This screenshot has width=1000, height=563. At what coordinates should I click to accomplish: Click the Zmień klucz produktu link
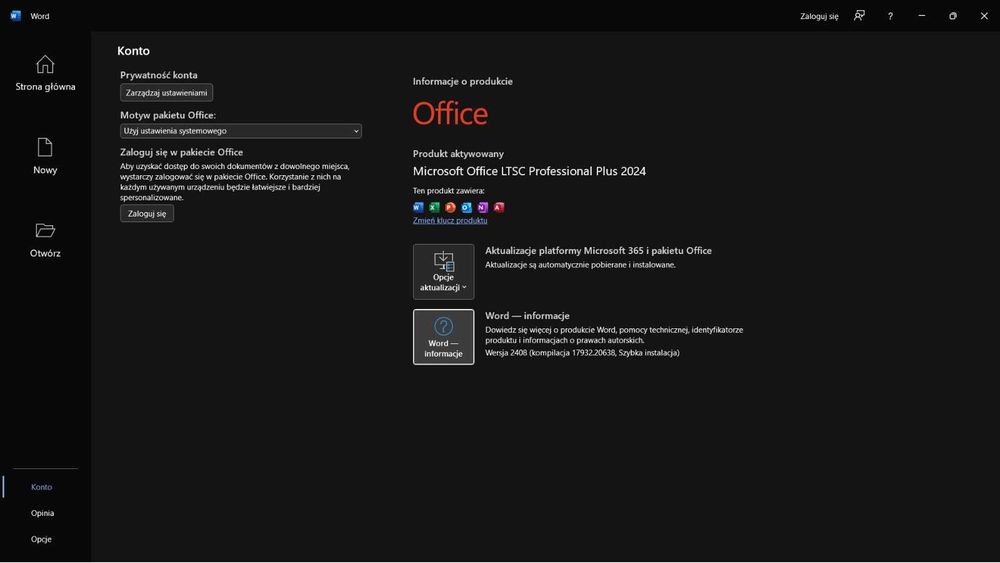[450, 221]
